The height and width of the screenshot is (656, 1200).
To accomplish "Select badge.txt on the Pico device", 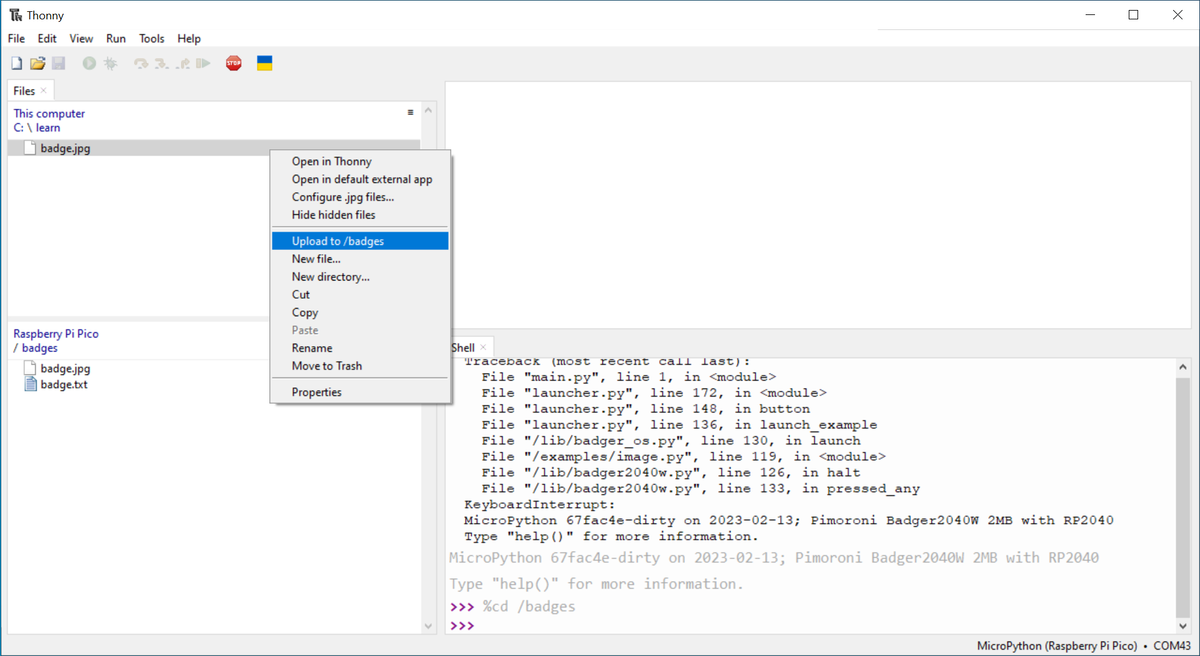I will tap(64, 384).
